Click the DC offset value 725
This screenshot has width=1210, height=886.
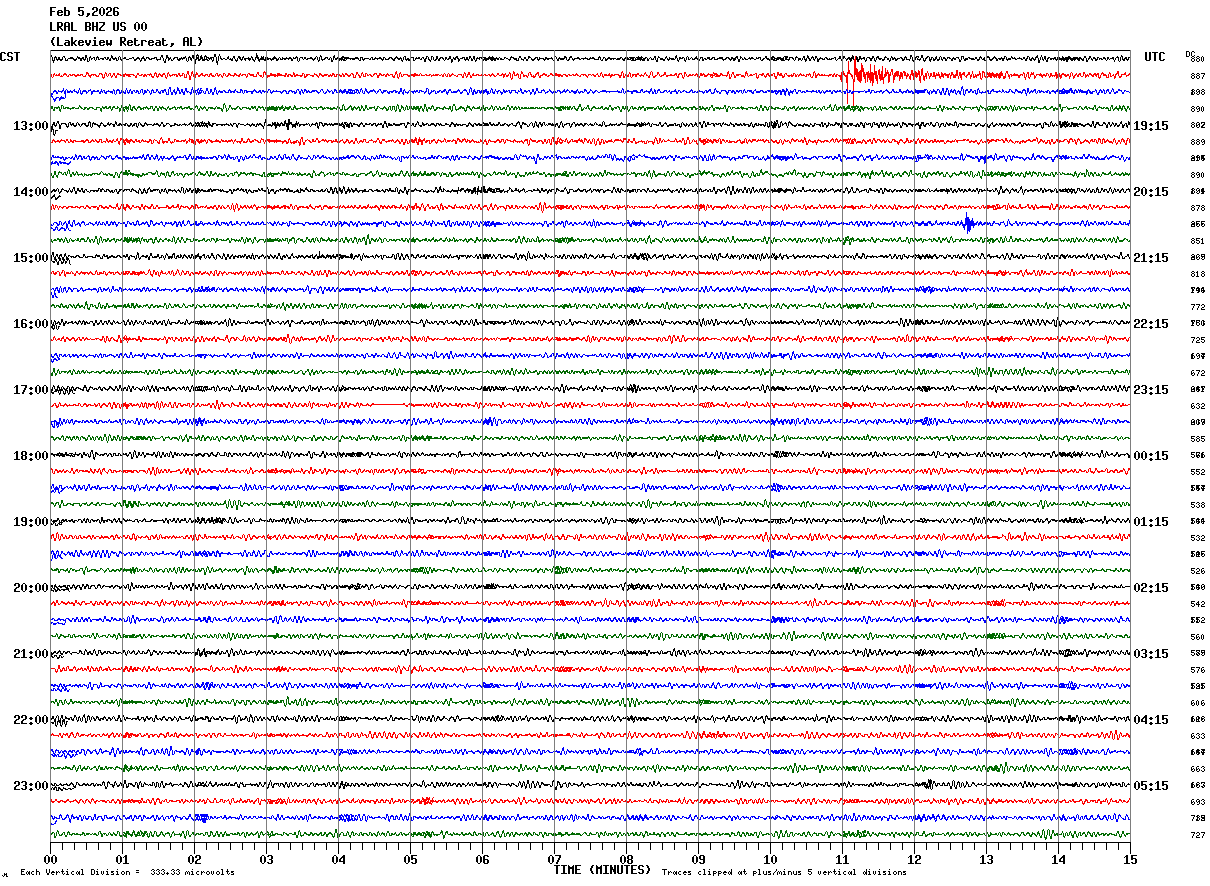coord(1197,340)
